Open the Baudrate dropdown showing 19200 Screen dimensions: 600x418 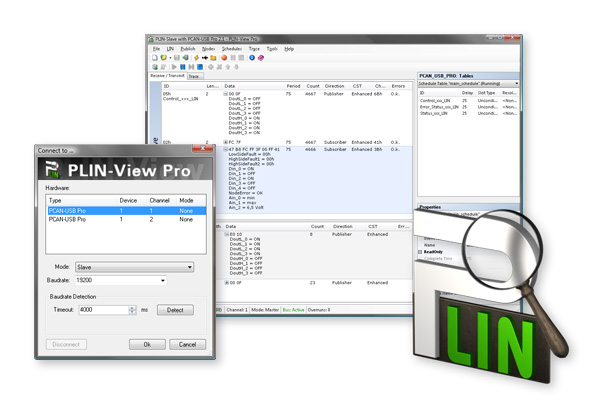121,280
